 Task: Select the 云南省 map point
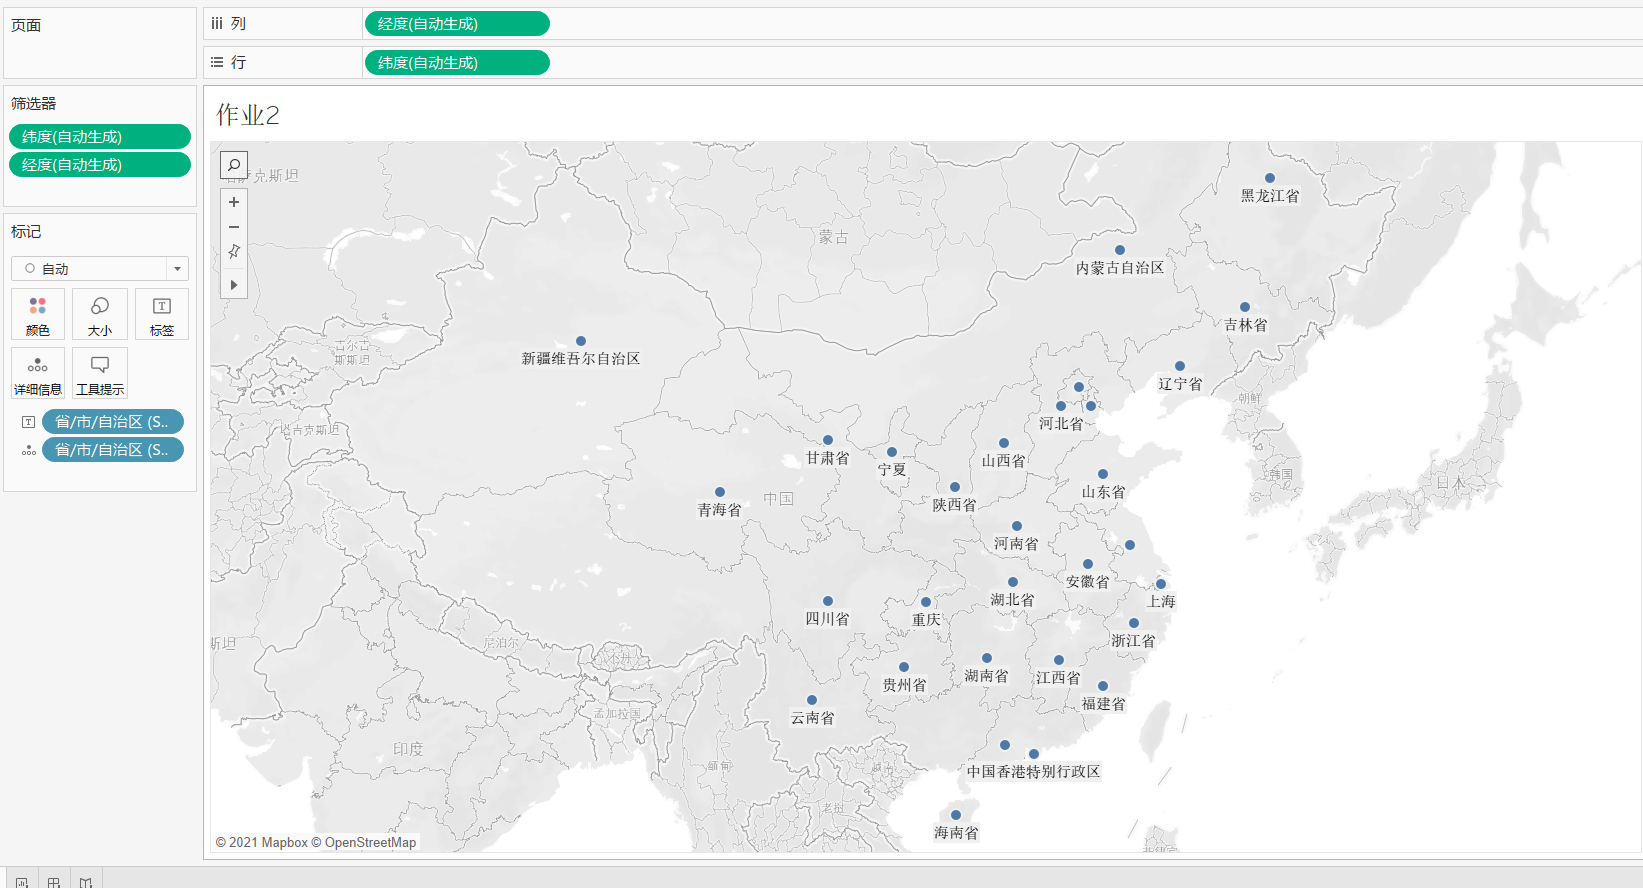(812, 700)
